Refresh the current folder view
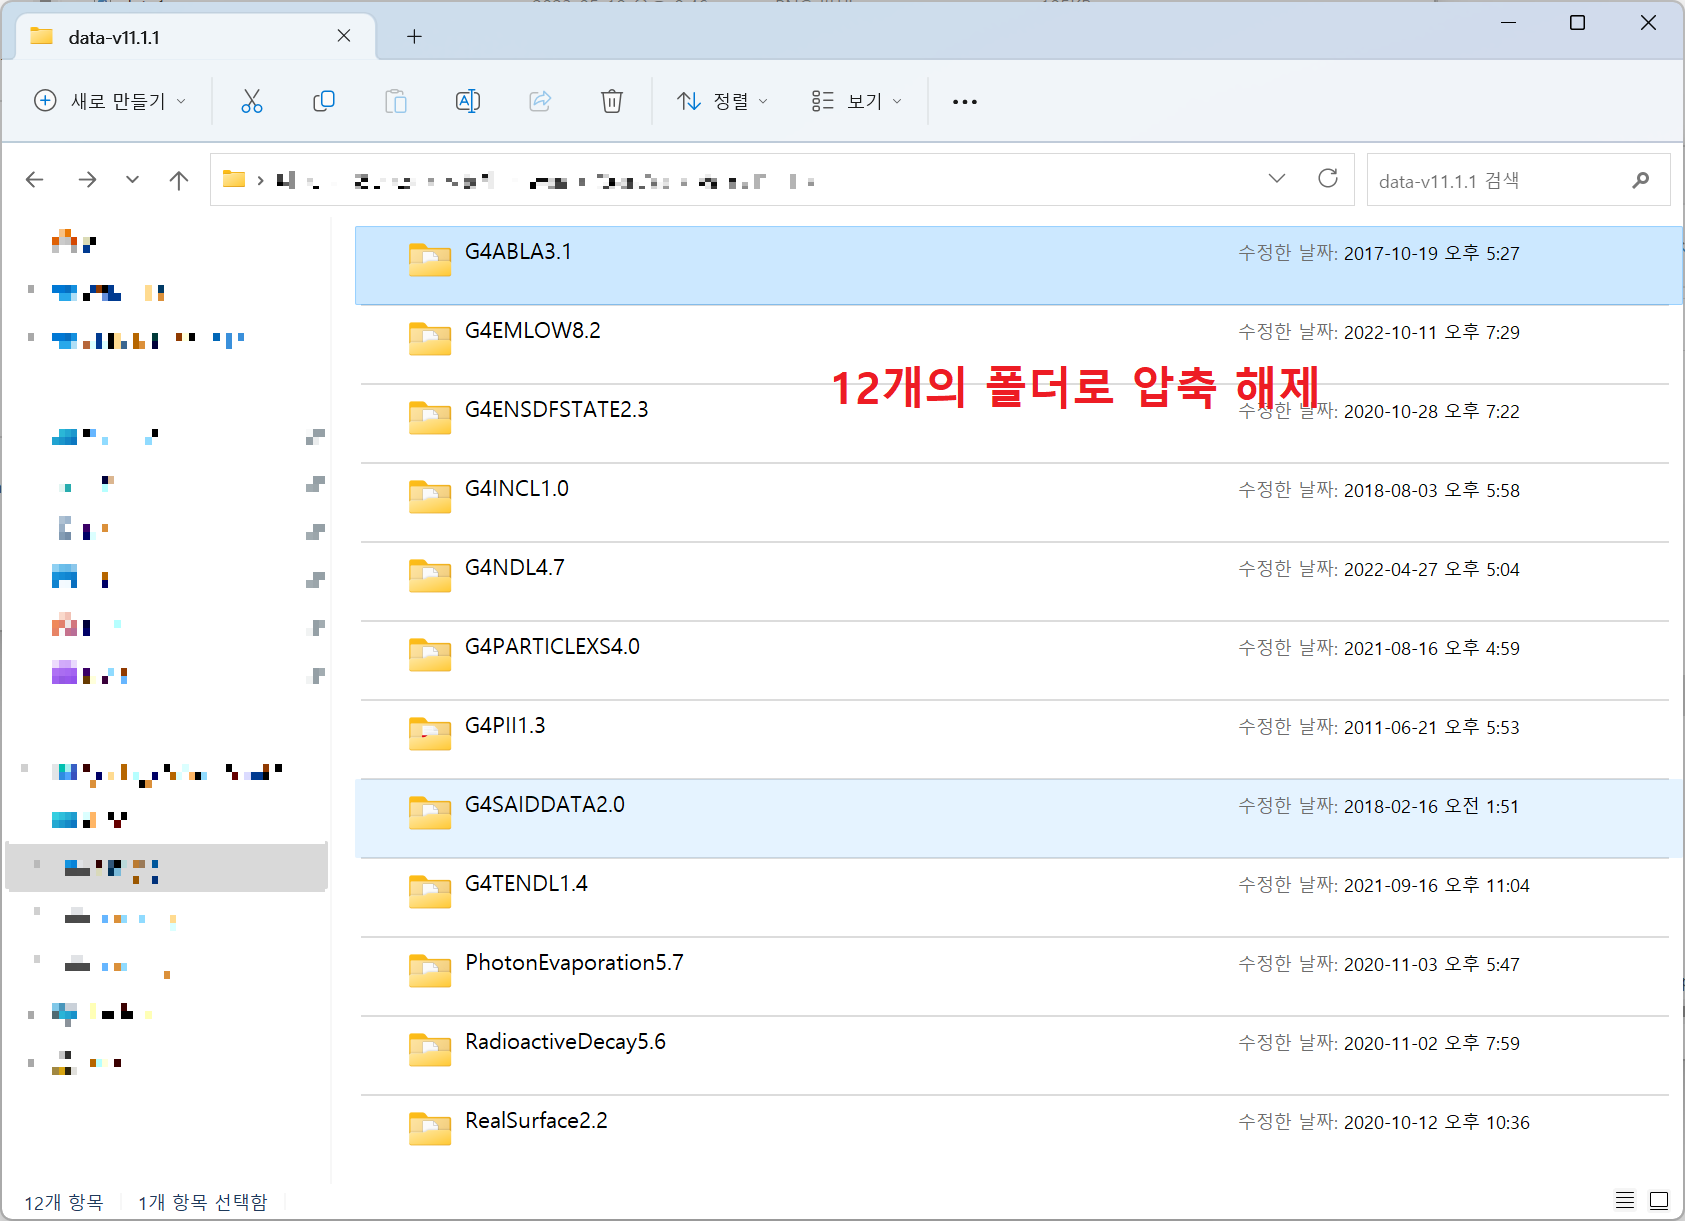 1327,179
